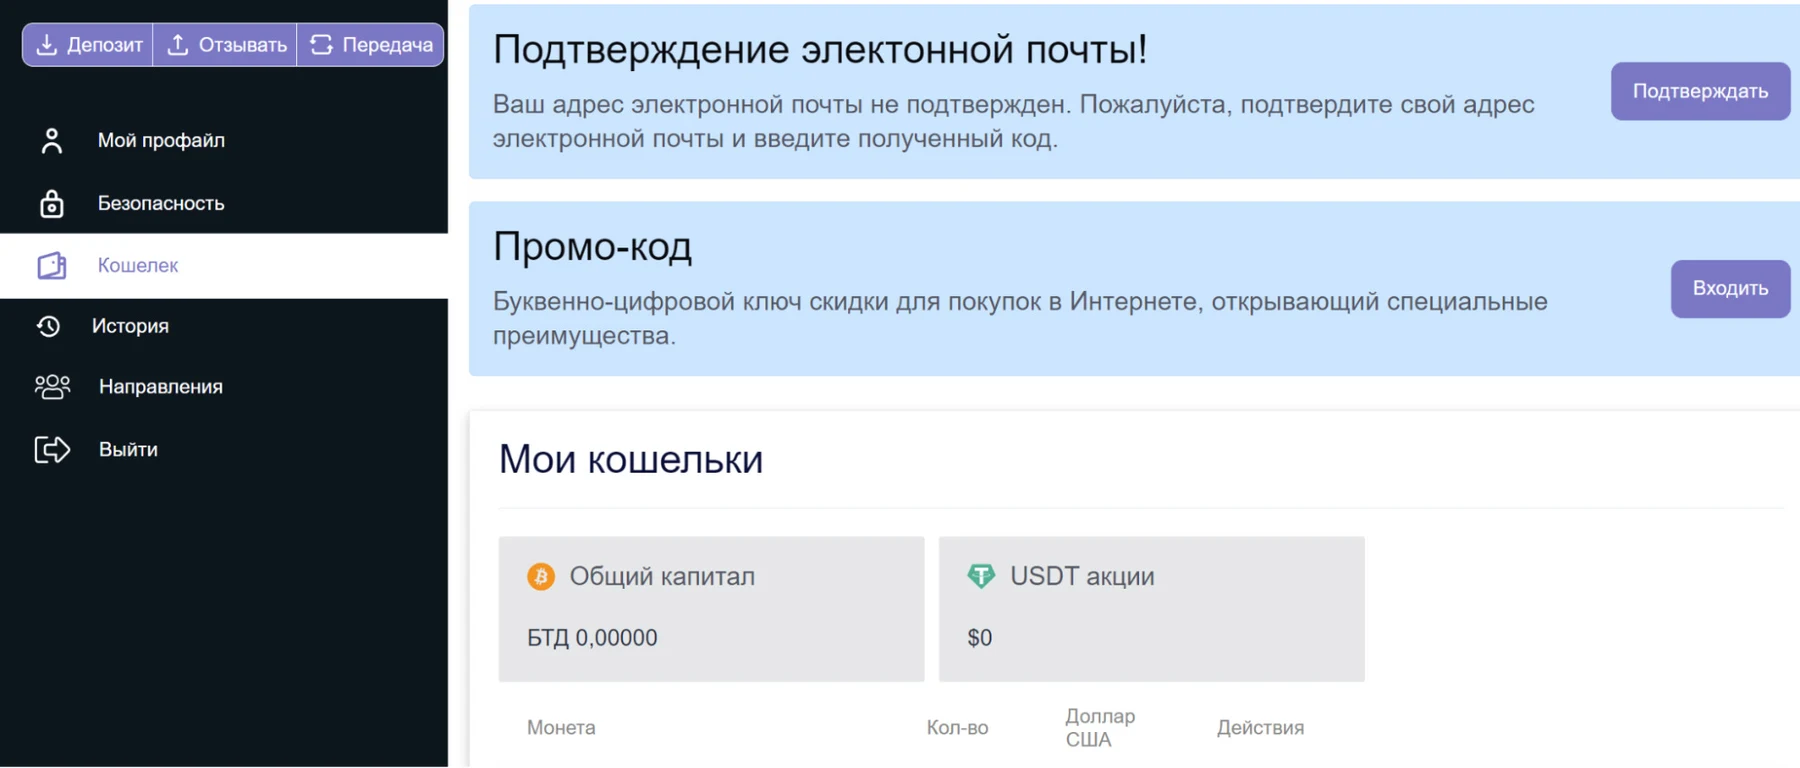Click the swap arrows icon on Передача

[x=321, y=45]
